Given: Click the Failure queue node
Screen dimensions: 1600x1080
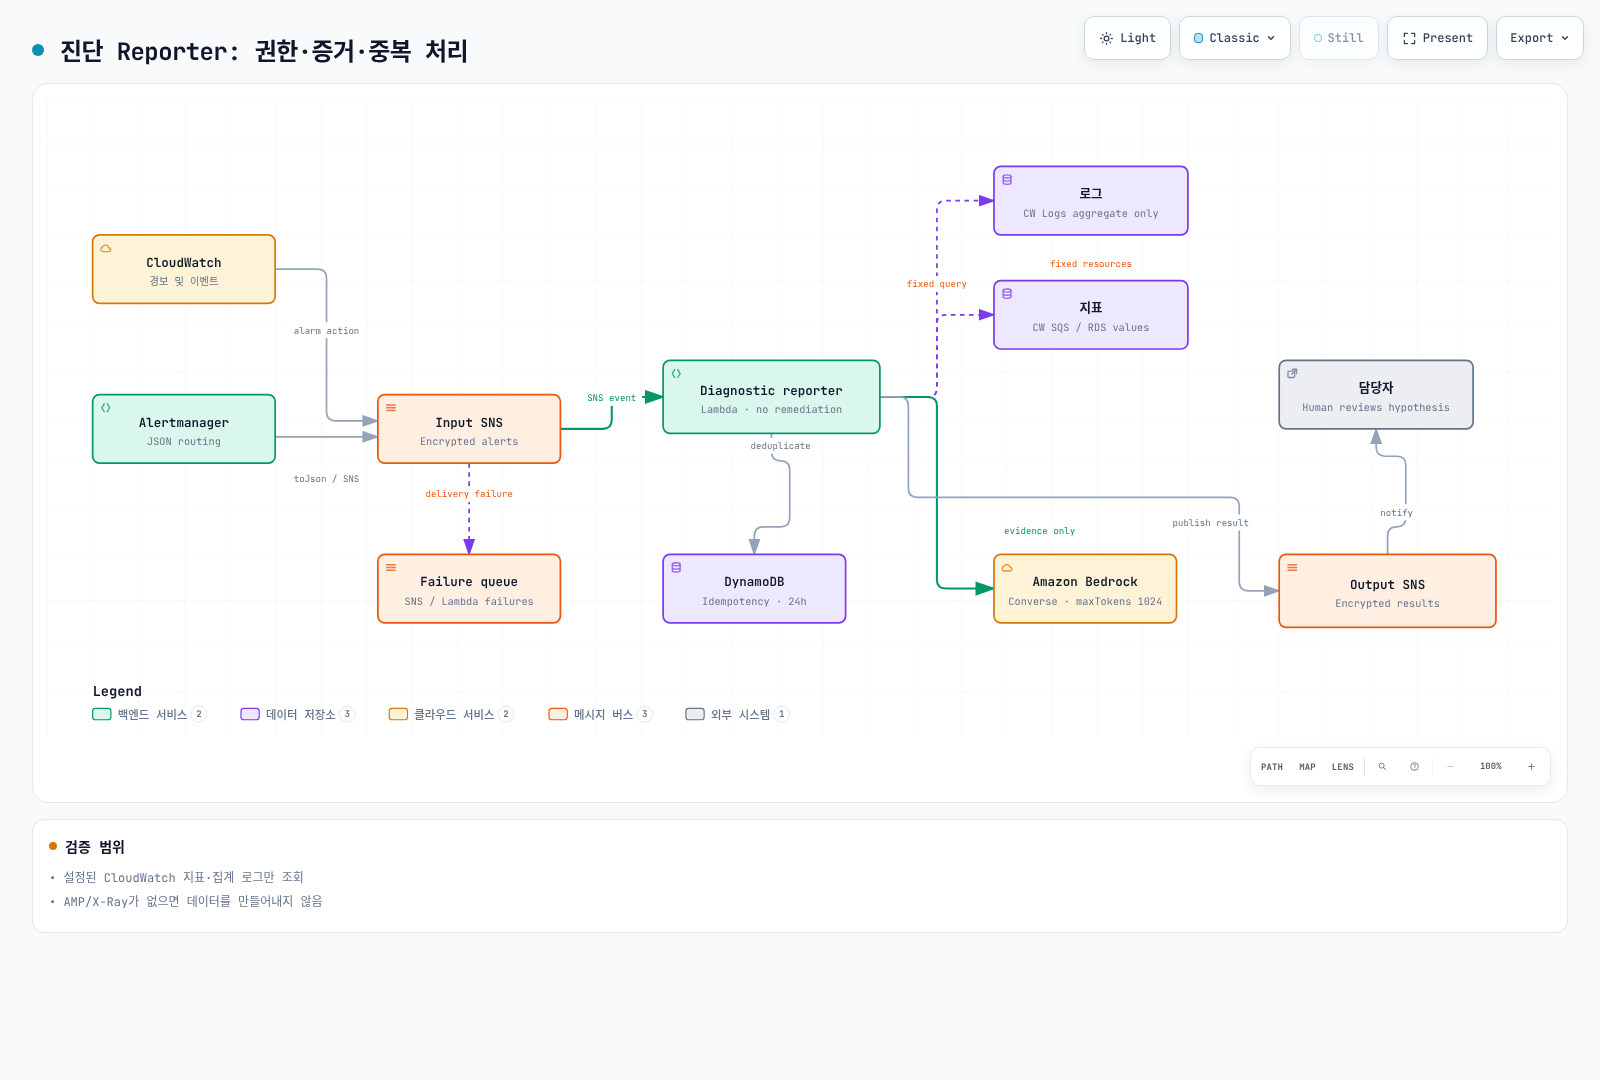Looking at the screenshot, I should [x=469, y=589].
